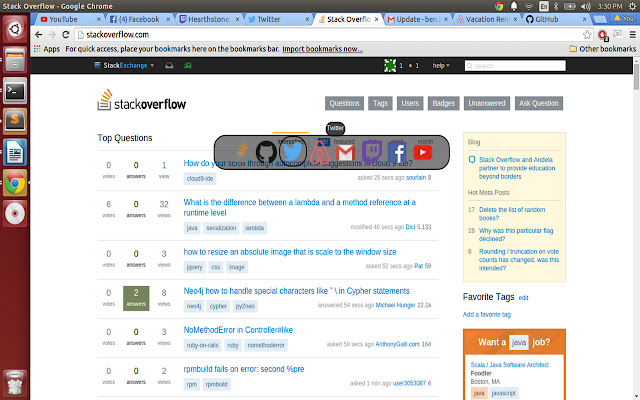Viewport: 640px width, 400px height.
Task: Select Stack Overflow icon in the switcher overlay
Action: pos(242,151)
